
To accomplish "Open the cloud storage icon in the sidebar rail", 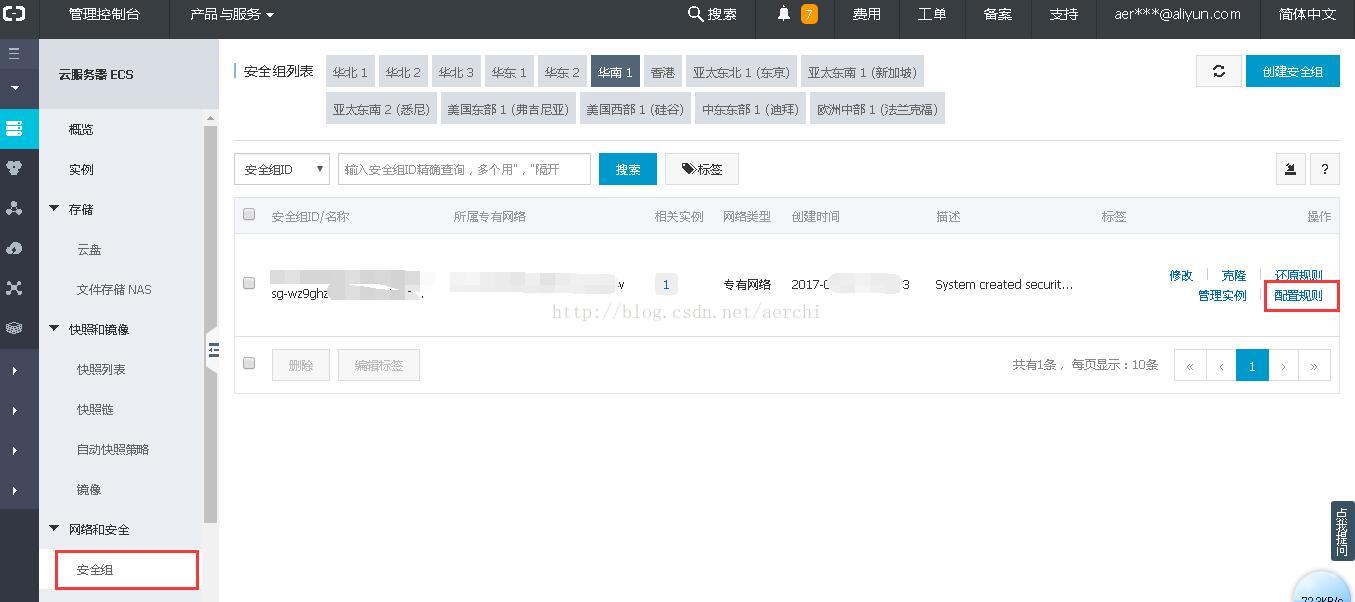I will coord(15,248).
